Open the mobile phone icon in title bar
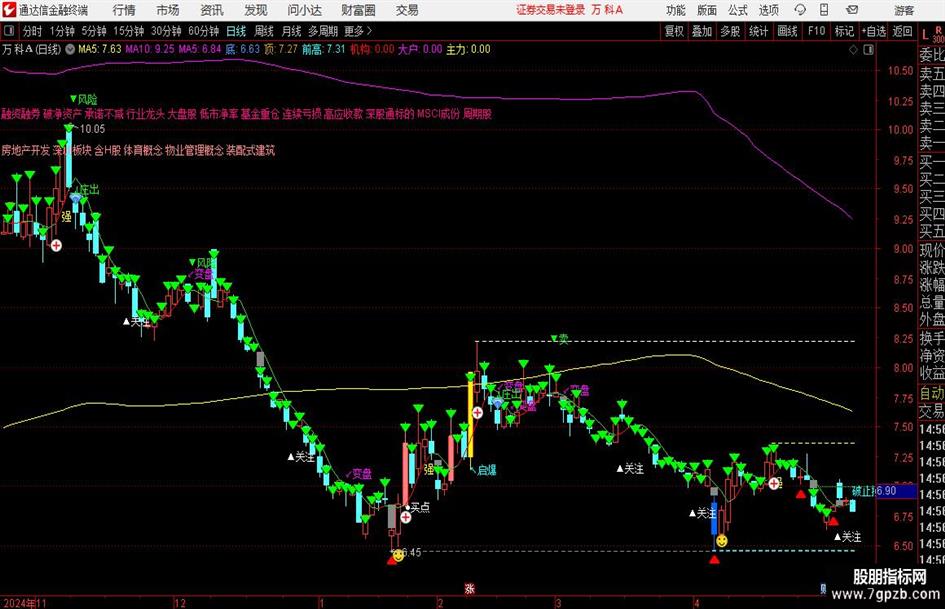The height and width of the screenshot is (609, 945). [824, 10]
